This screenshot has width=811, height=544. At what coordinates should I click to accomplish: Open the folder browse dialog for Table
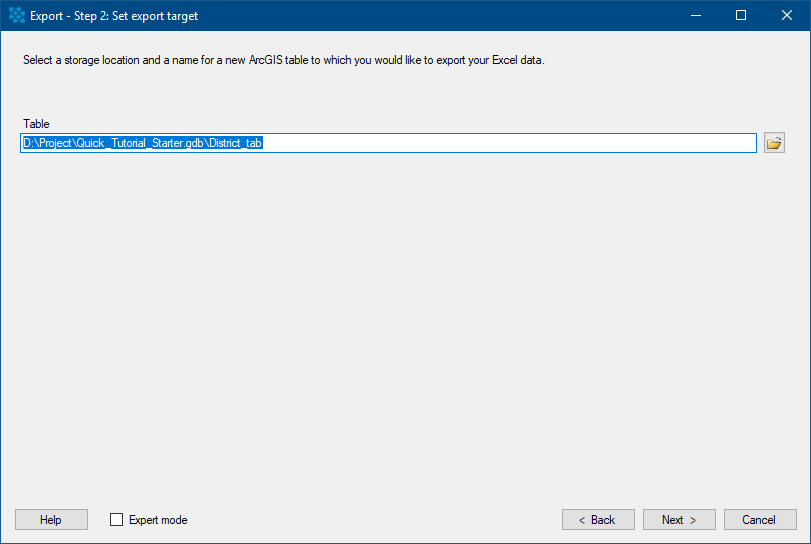tap(774, 143)
